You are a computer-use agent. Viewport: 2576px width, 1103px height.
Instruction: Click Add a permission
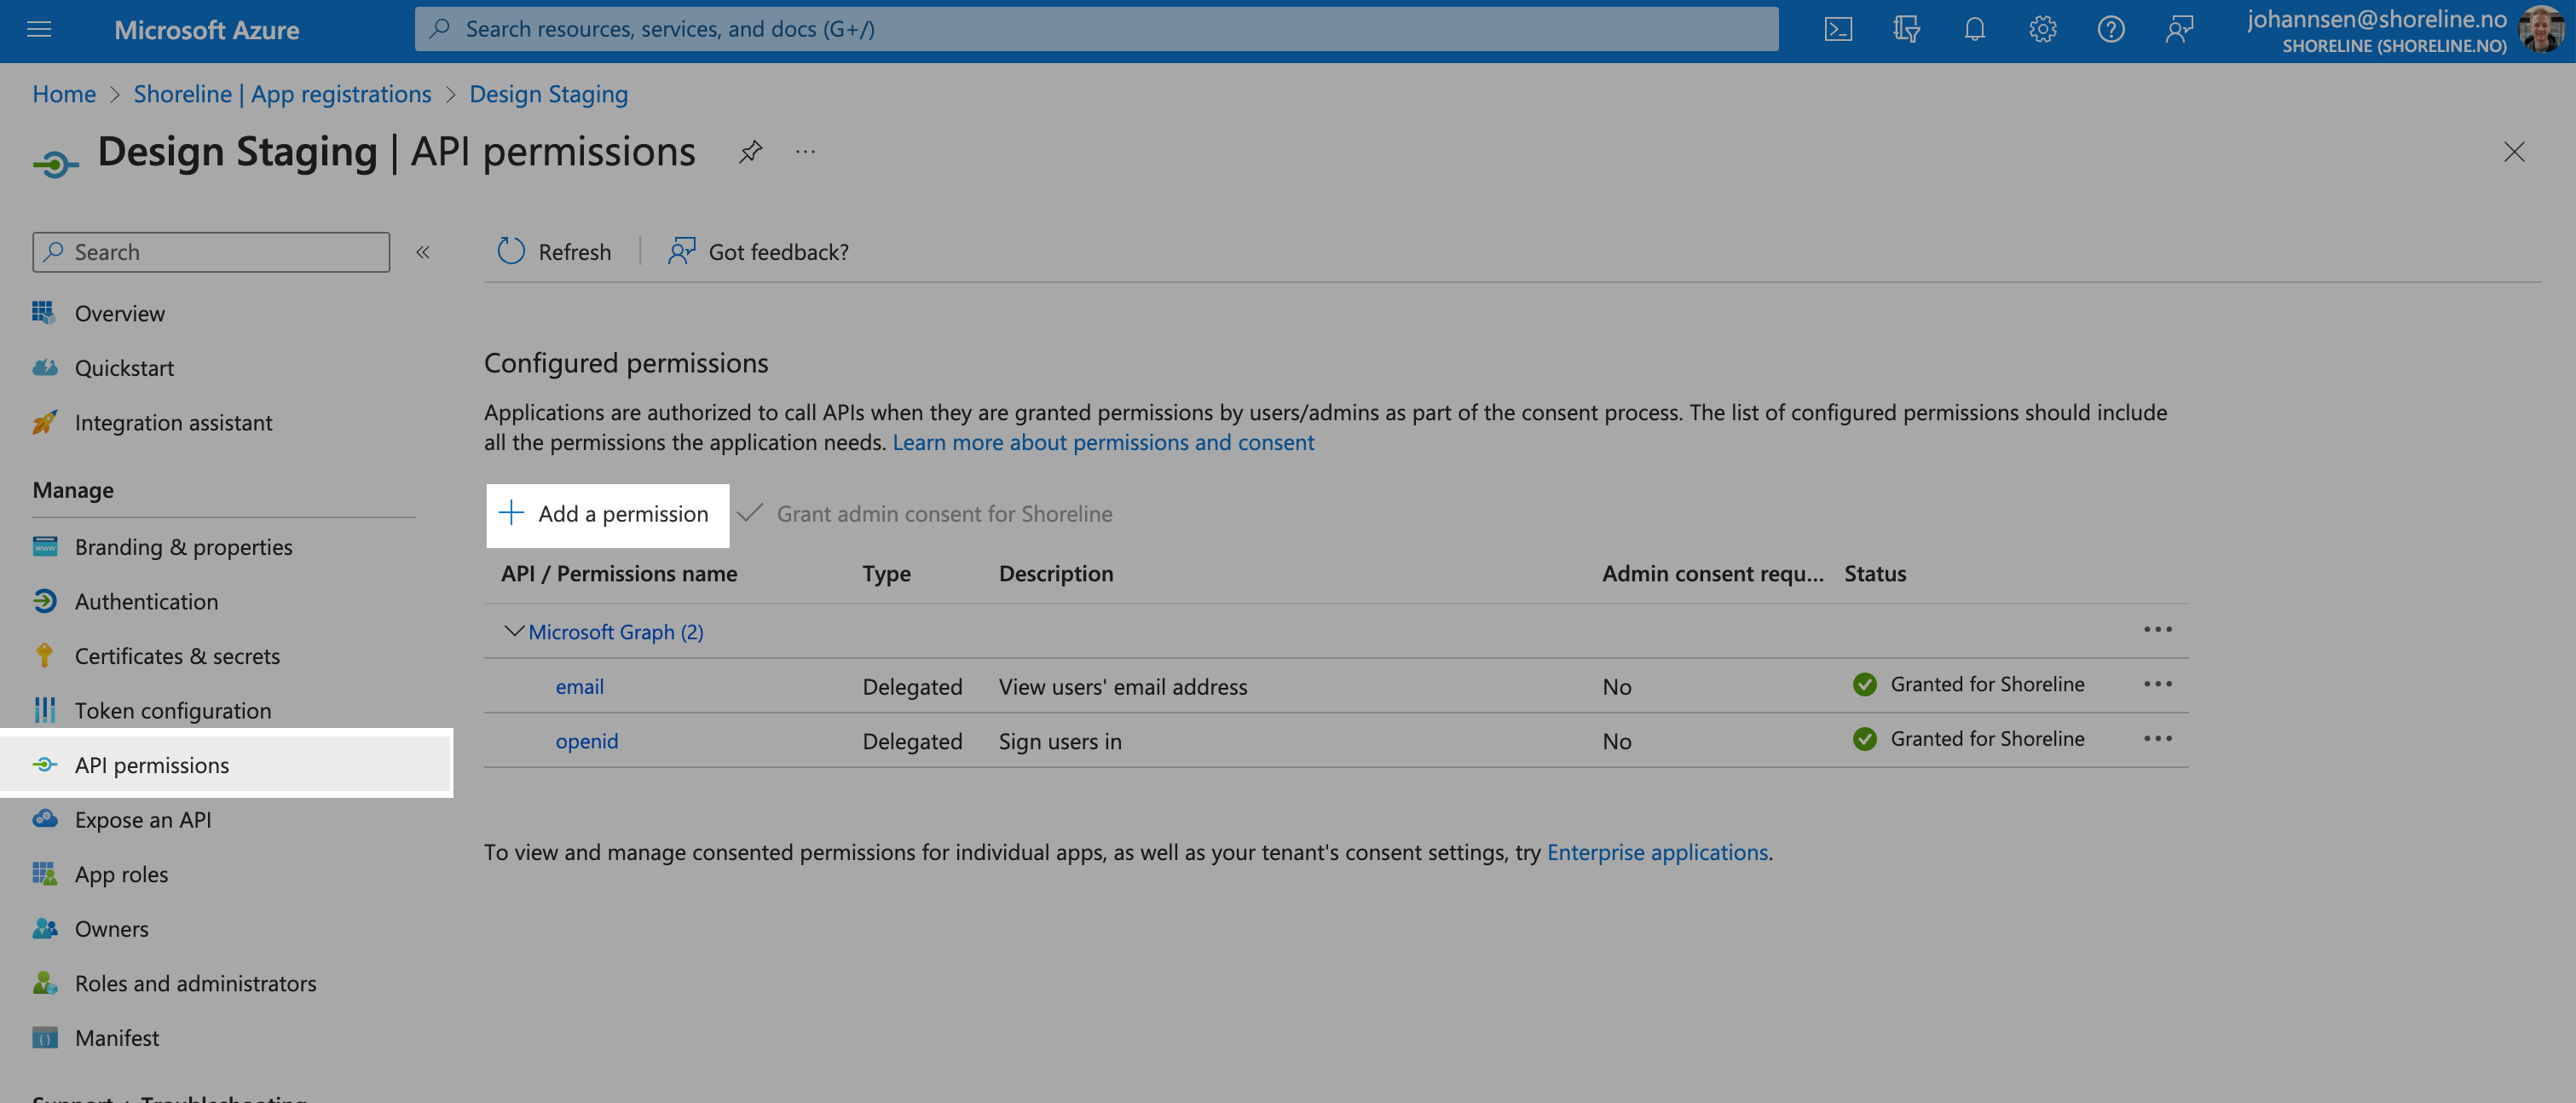(608, 514)
